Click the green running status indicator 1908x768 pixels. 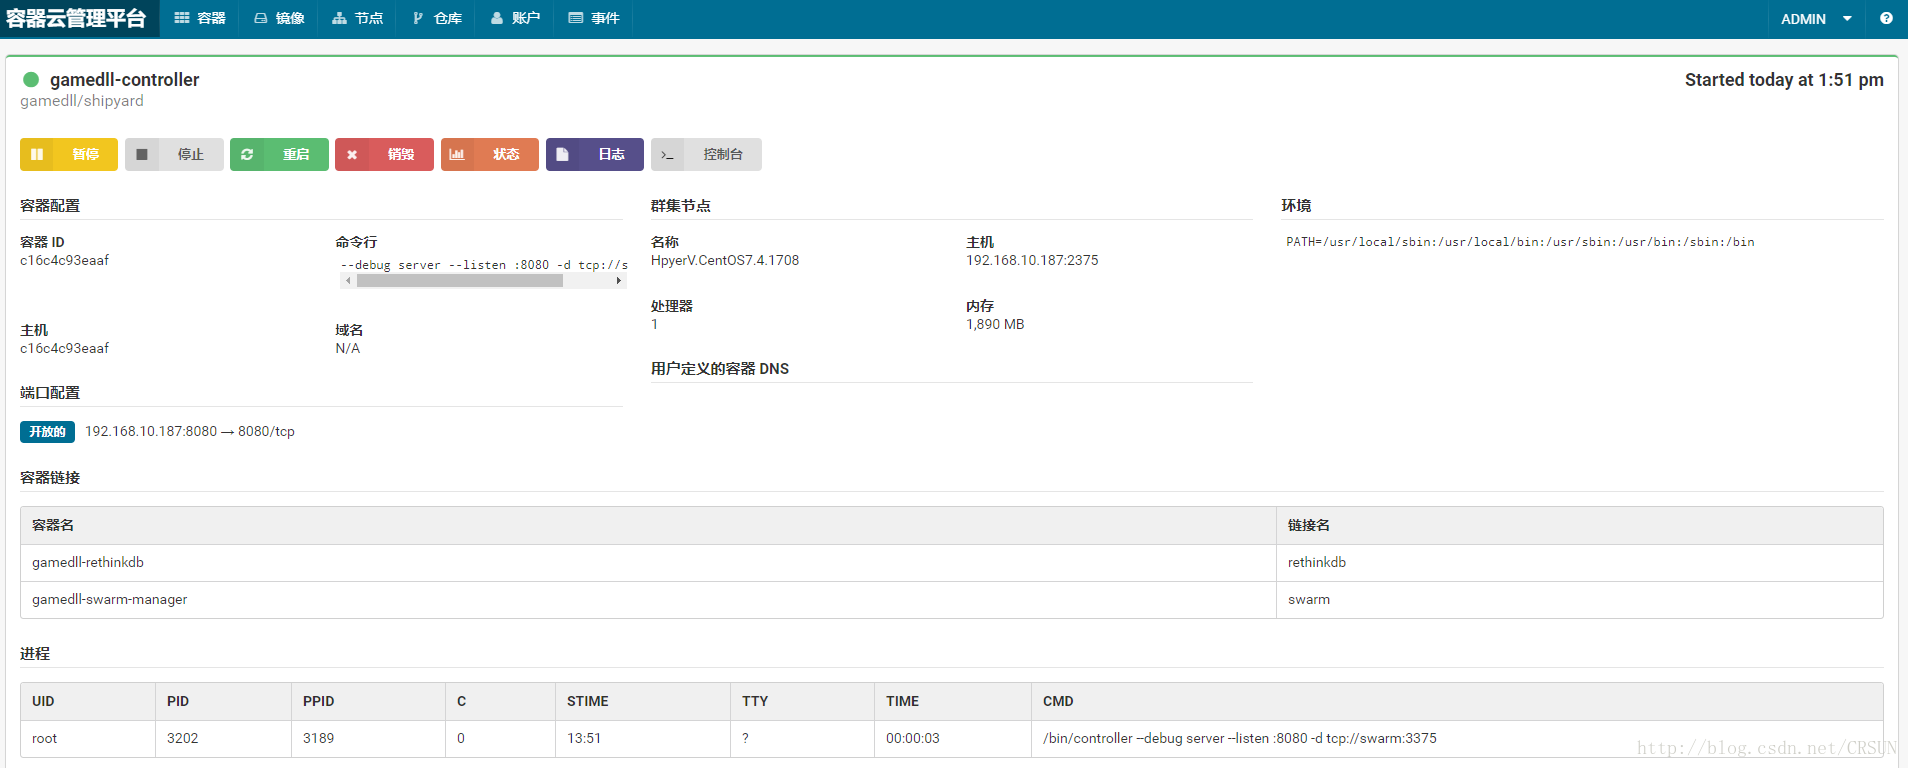tap(31, 79)
